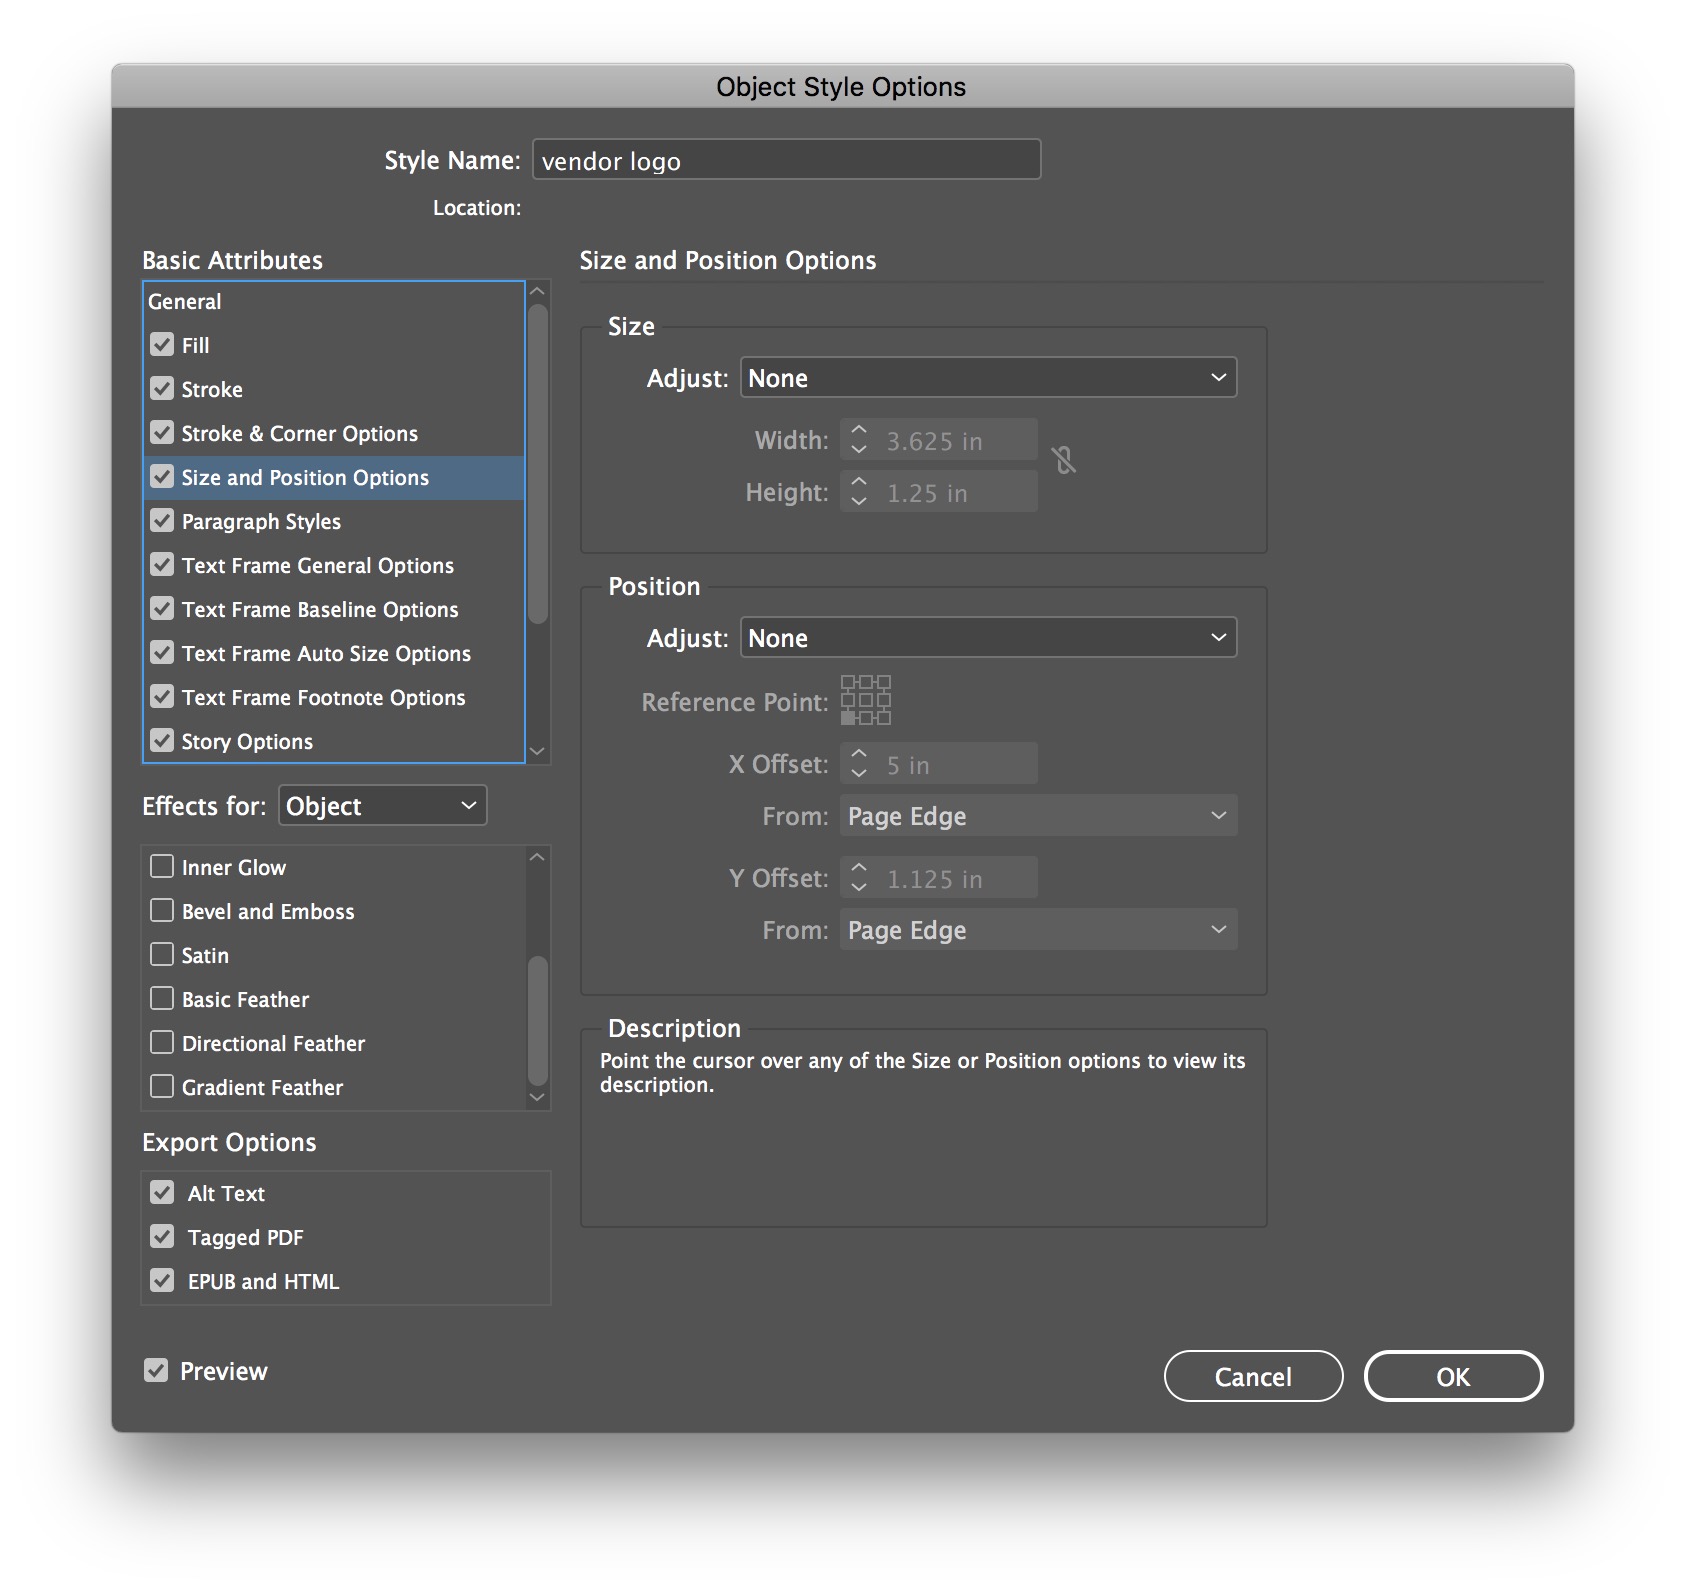Toggle the Paragraph Styles checkbox
Viewport: 1686px width, 1592px height.
pyautogui.click(x=162, y=521)
